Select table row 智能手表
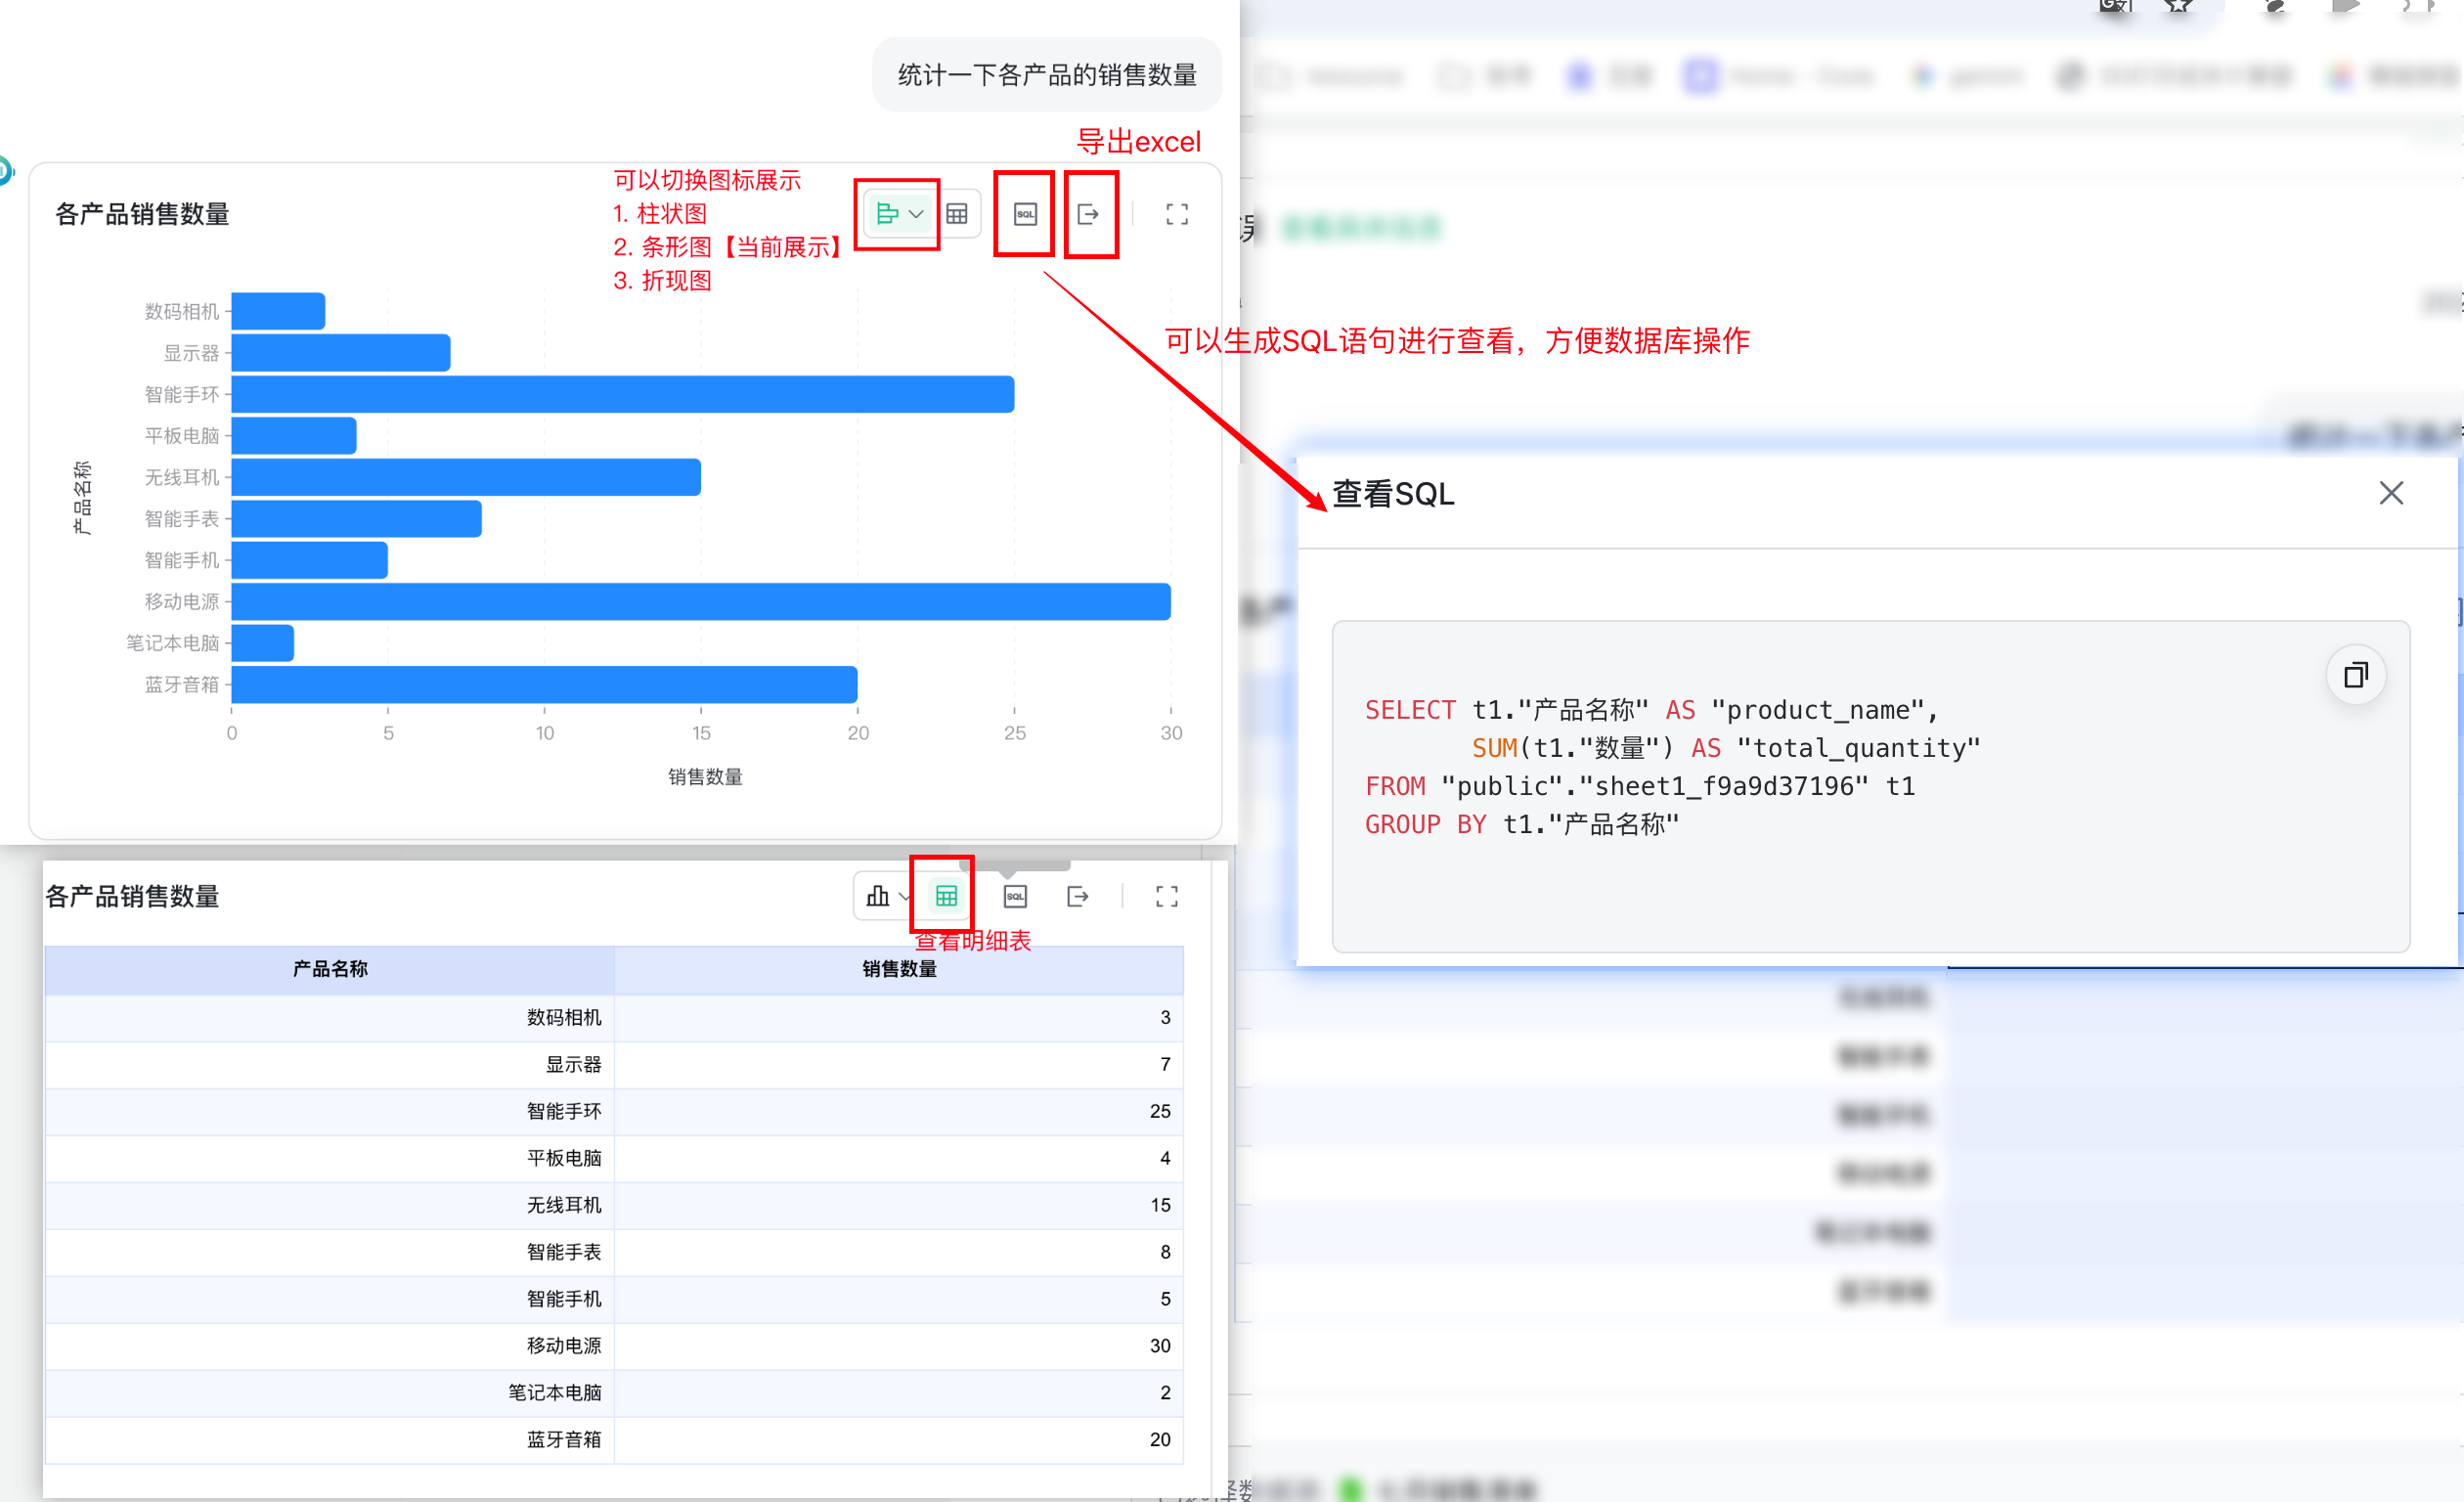This screenshot has height=1502, width=2464. point(614,1253)
